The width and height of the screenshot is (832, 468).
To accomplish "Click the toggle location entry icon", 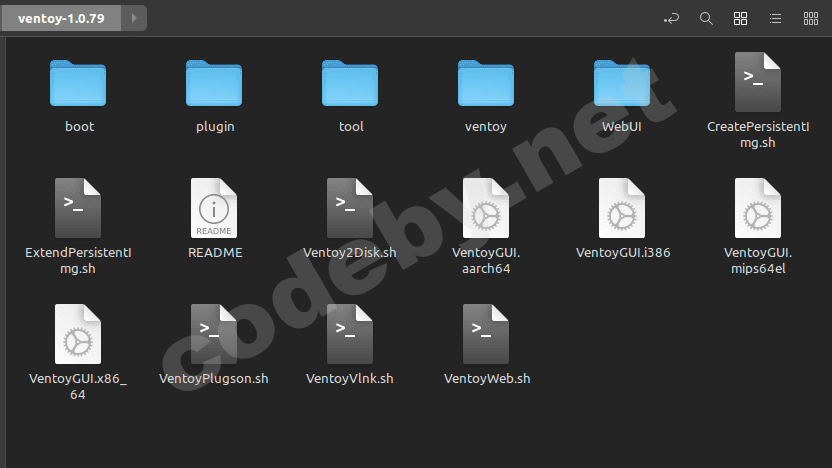I will pos(671,19).
